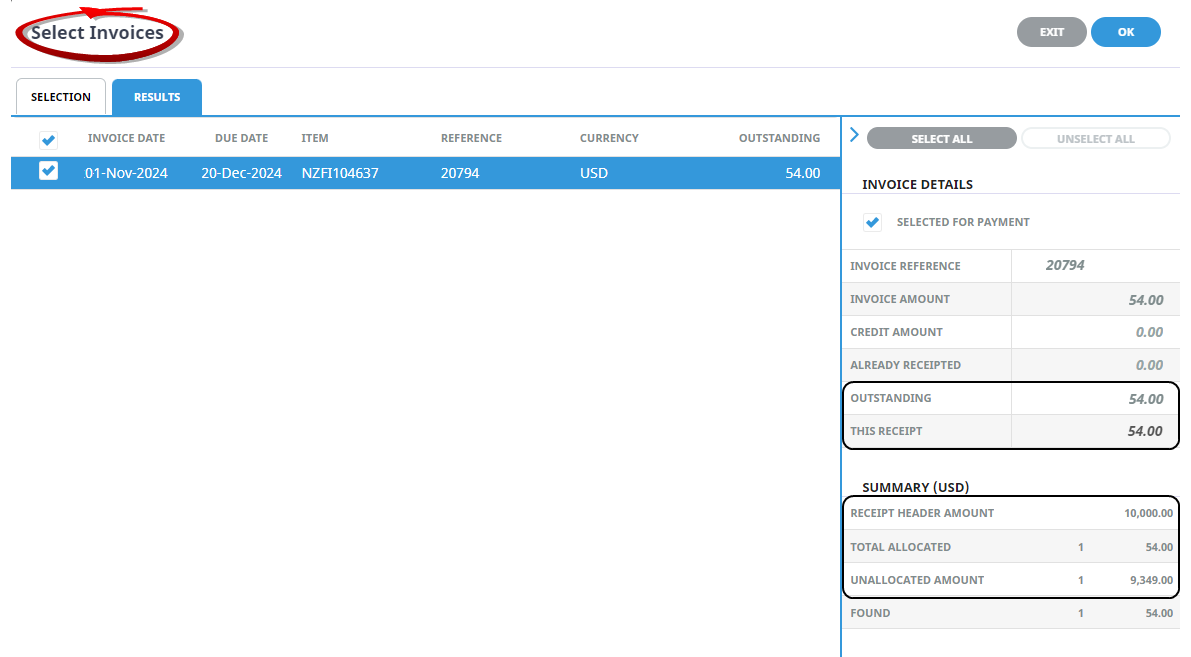Viewport: 1191px width, 657px height.
Task: Click the Unselect All button
Action: [1095, 139]
